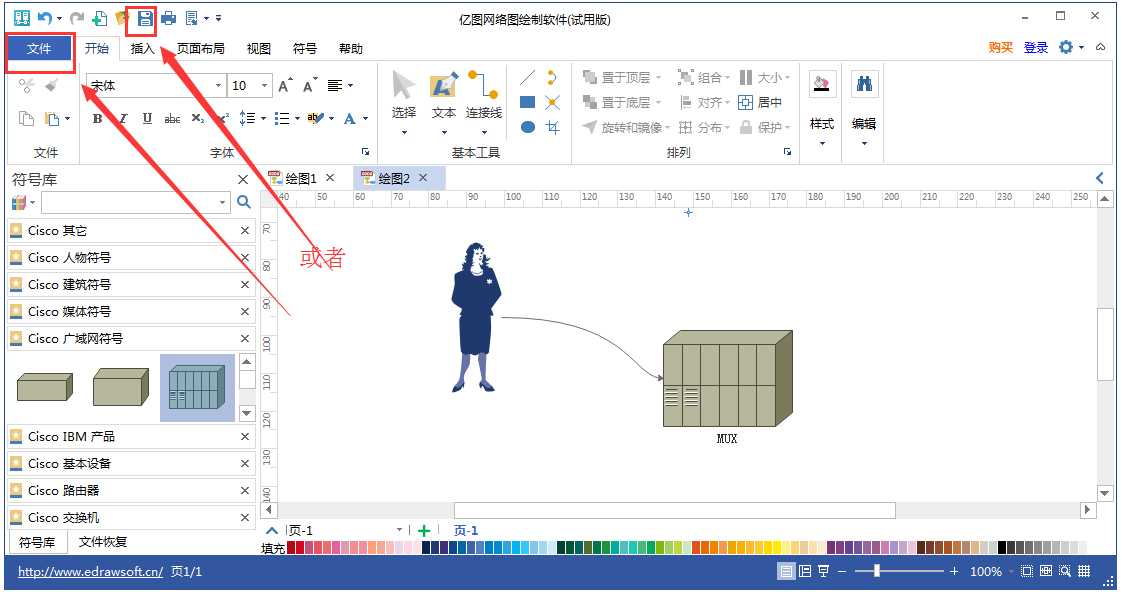The image size is (1122, 592).
Task: Click the 登录 (Login) link
Action: point(1037,46)
